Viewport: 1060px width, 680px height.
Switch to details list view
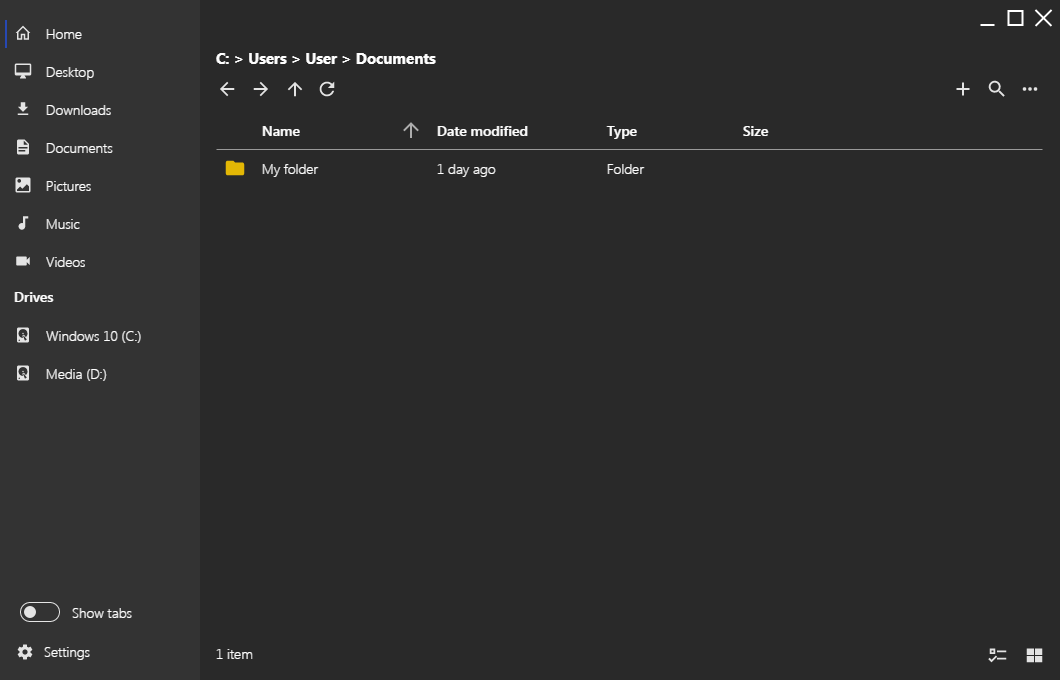[997, 654]
